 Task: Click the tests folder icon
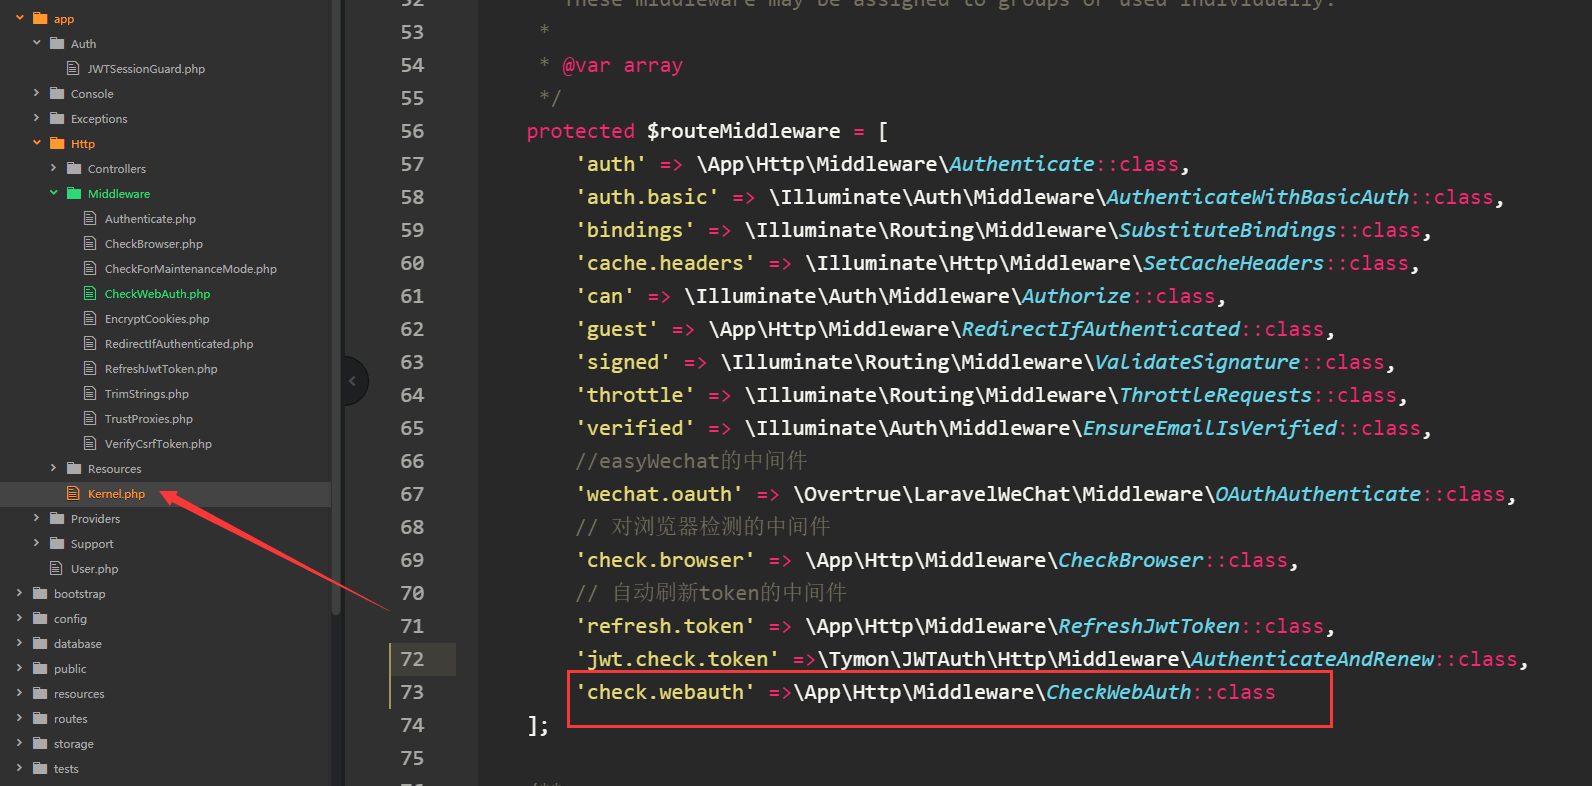coord(40,768)
